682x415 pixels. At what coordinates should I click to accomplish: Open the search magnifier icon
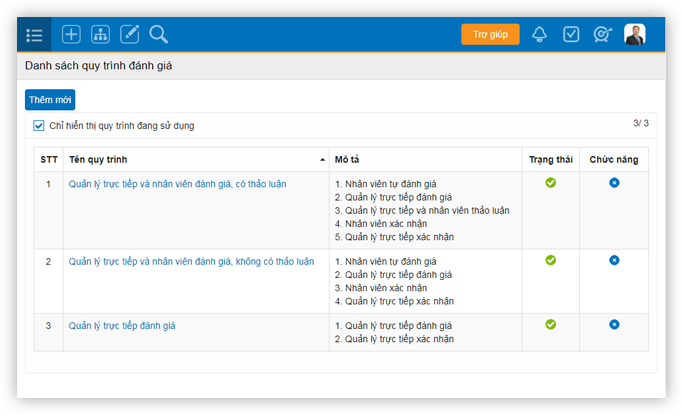158,35
